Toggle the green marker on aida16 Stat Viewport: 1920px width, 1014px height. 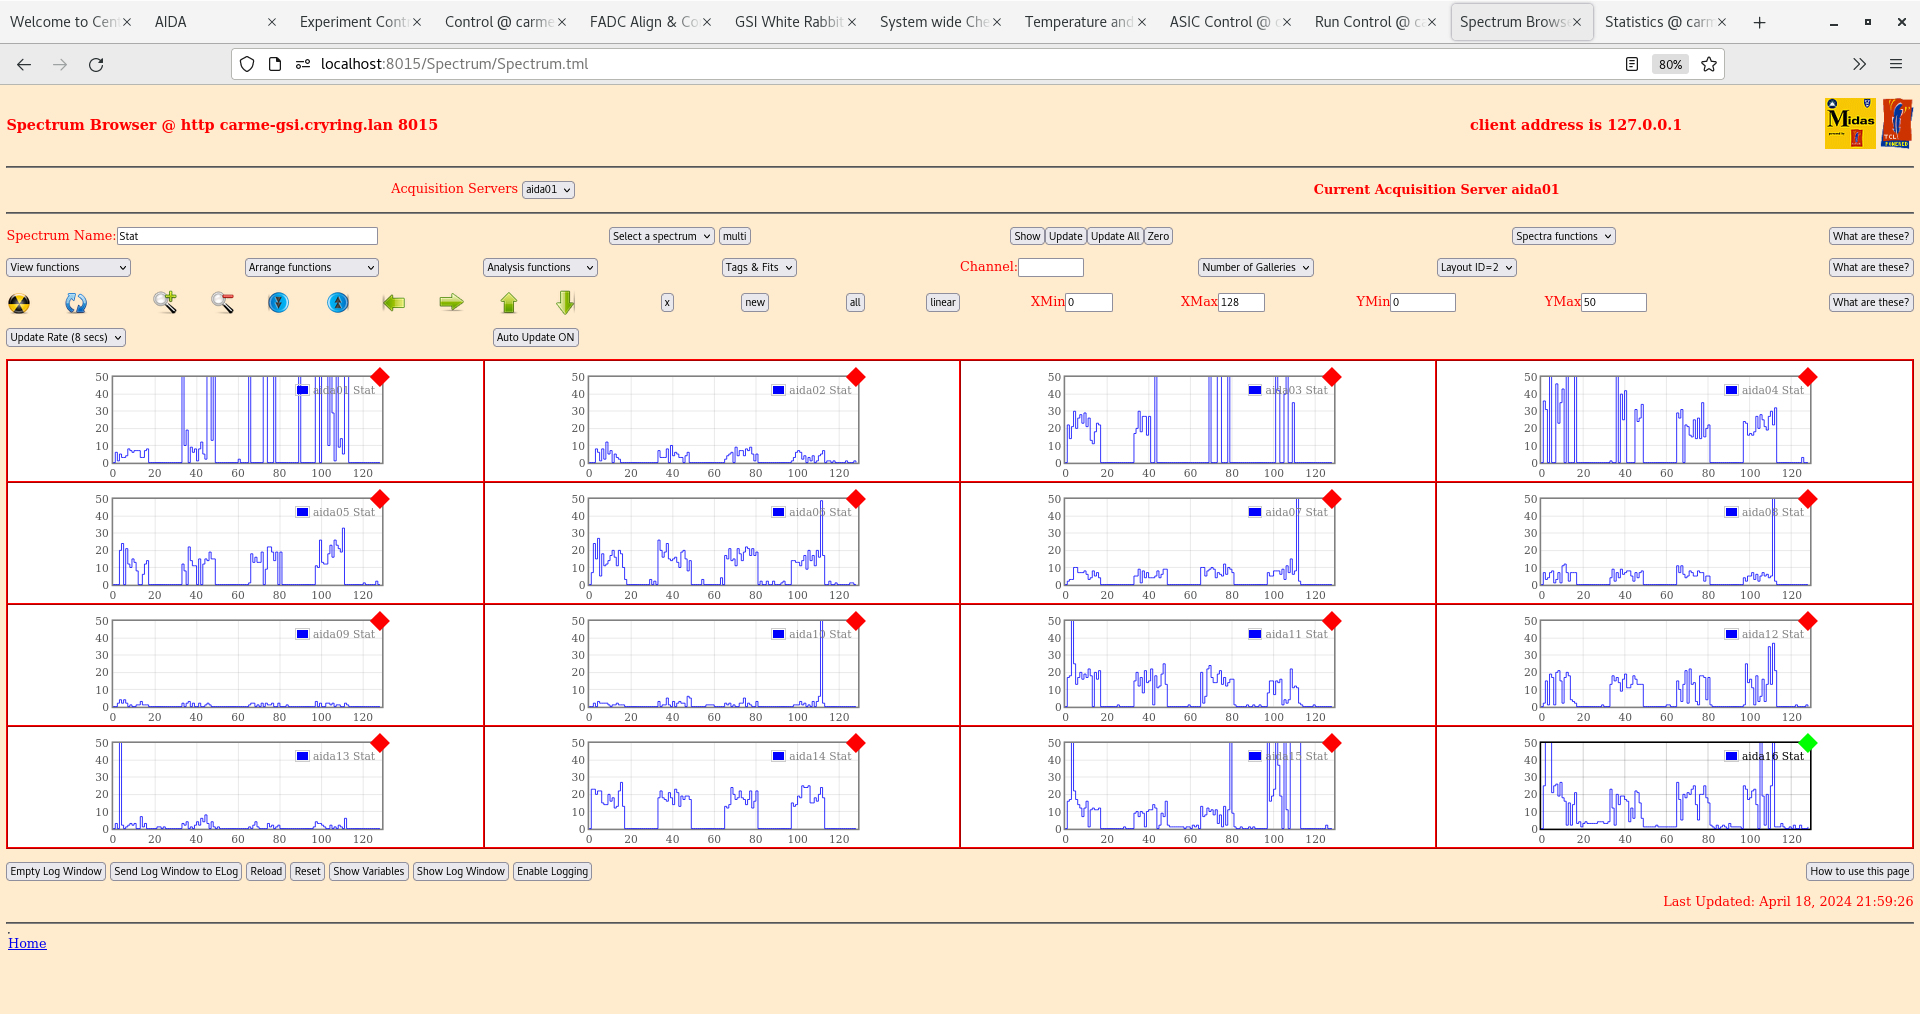pos(1807,743)
